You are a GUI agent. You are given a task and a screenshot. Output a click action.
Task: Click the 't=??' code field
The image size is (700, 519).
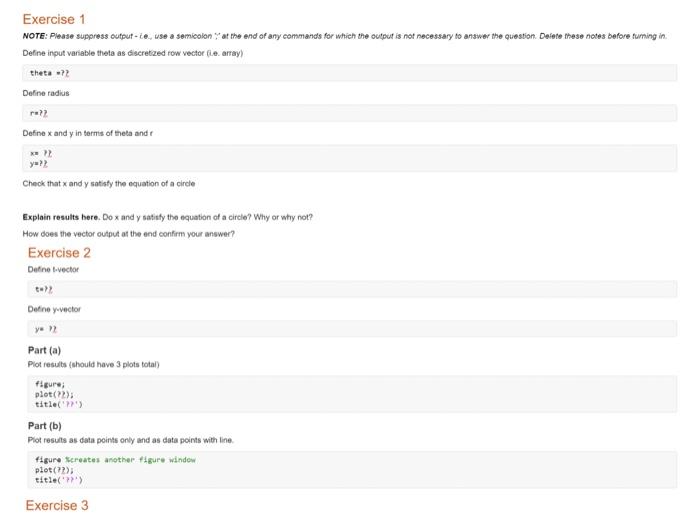(x=352, y=289)
